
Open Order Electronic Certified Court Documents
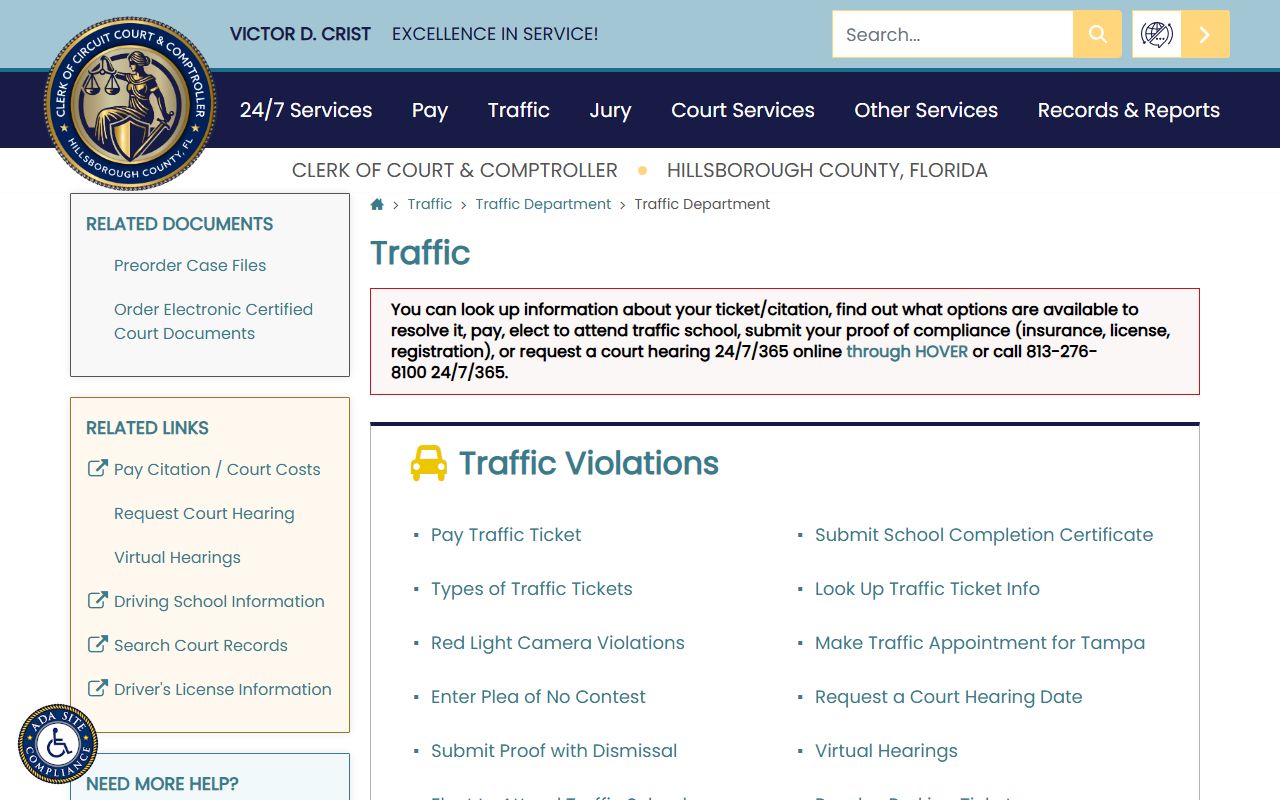point(213,321)
